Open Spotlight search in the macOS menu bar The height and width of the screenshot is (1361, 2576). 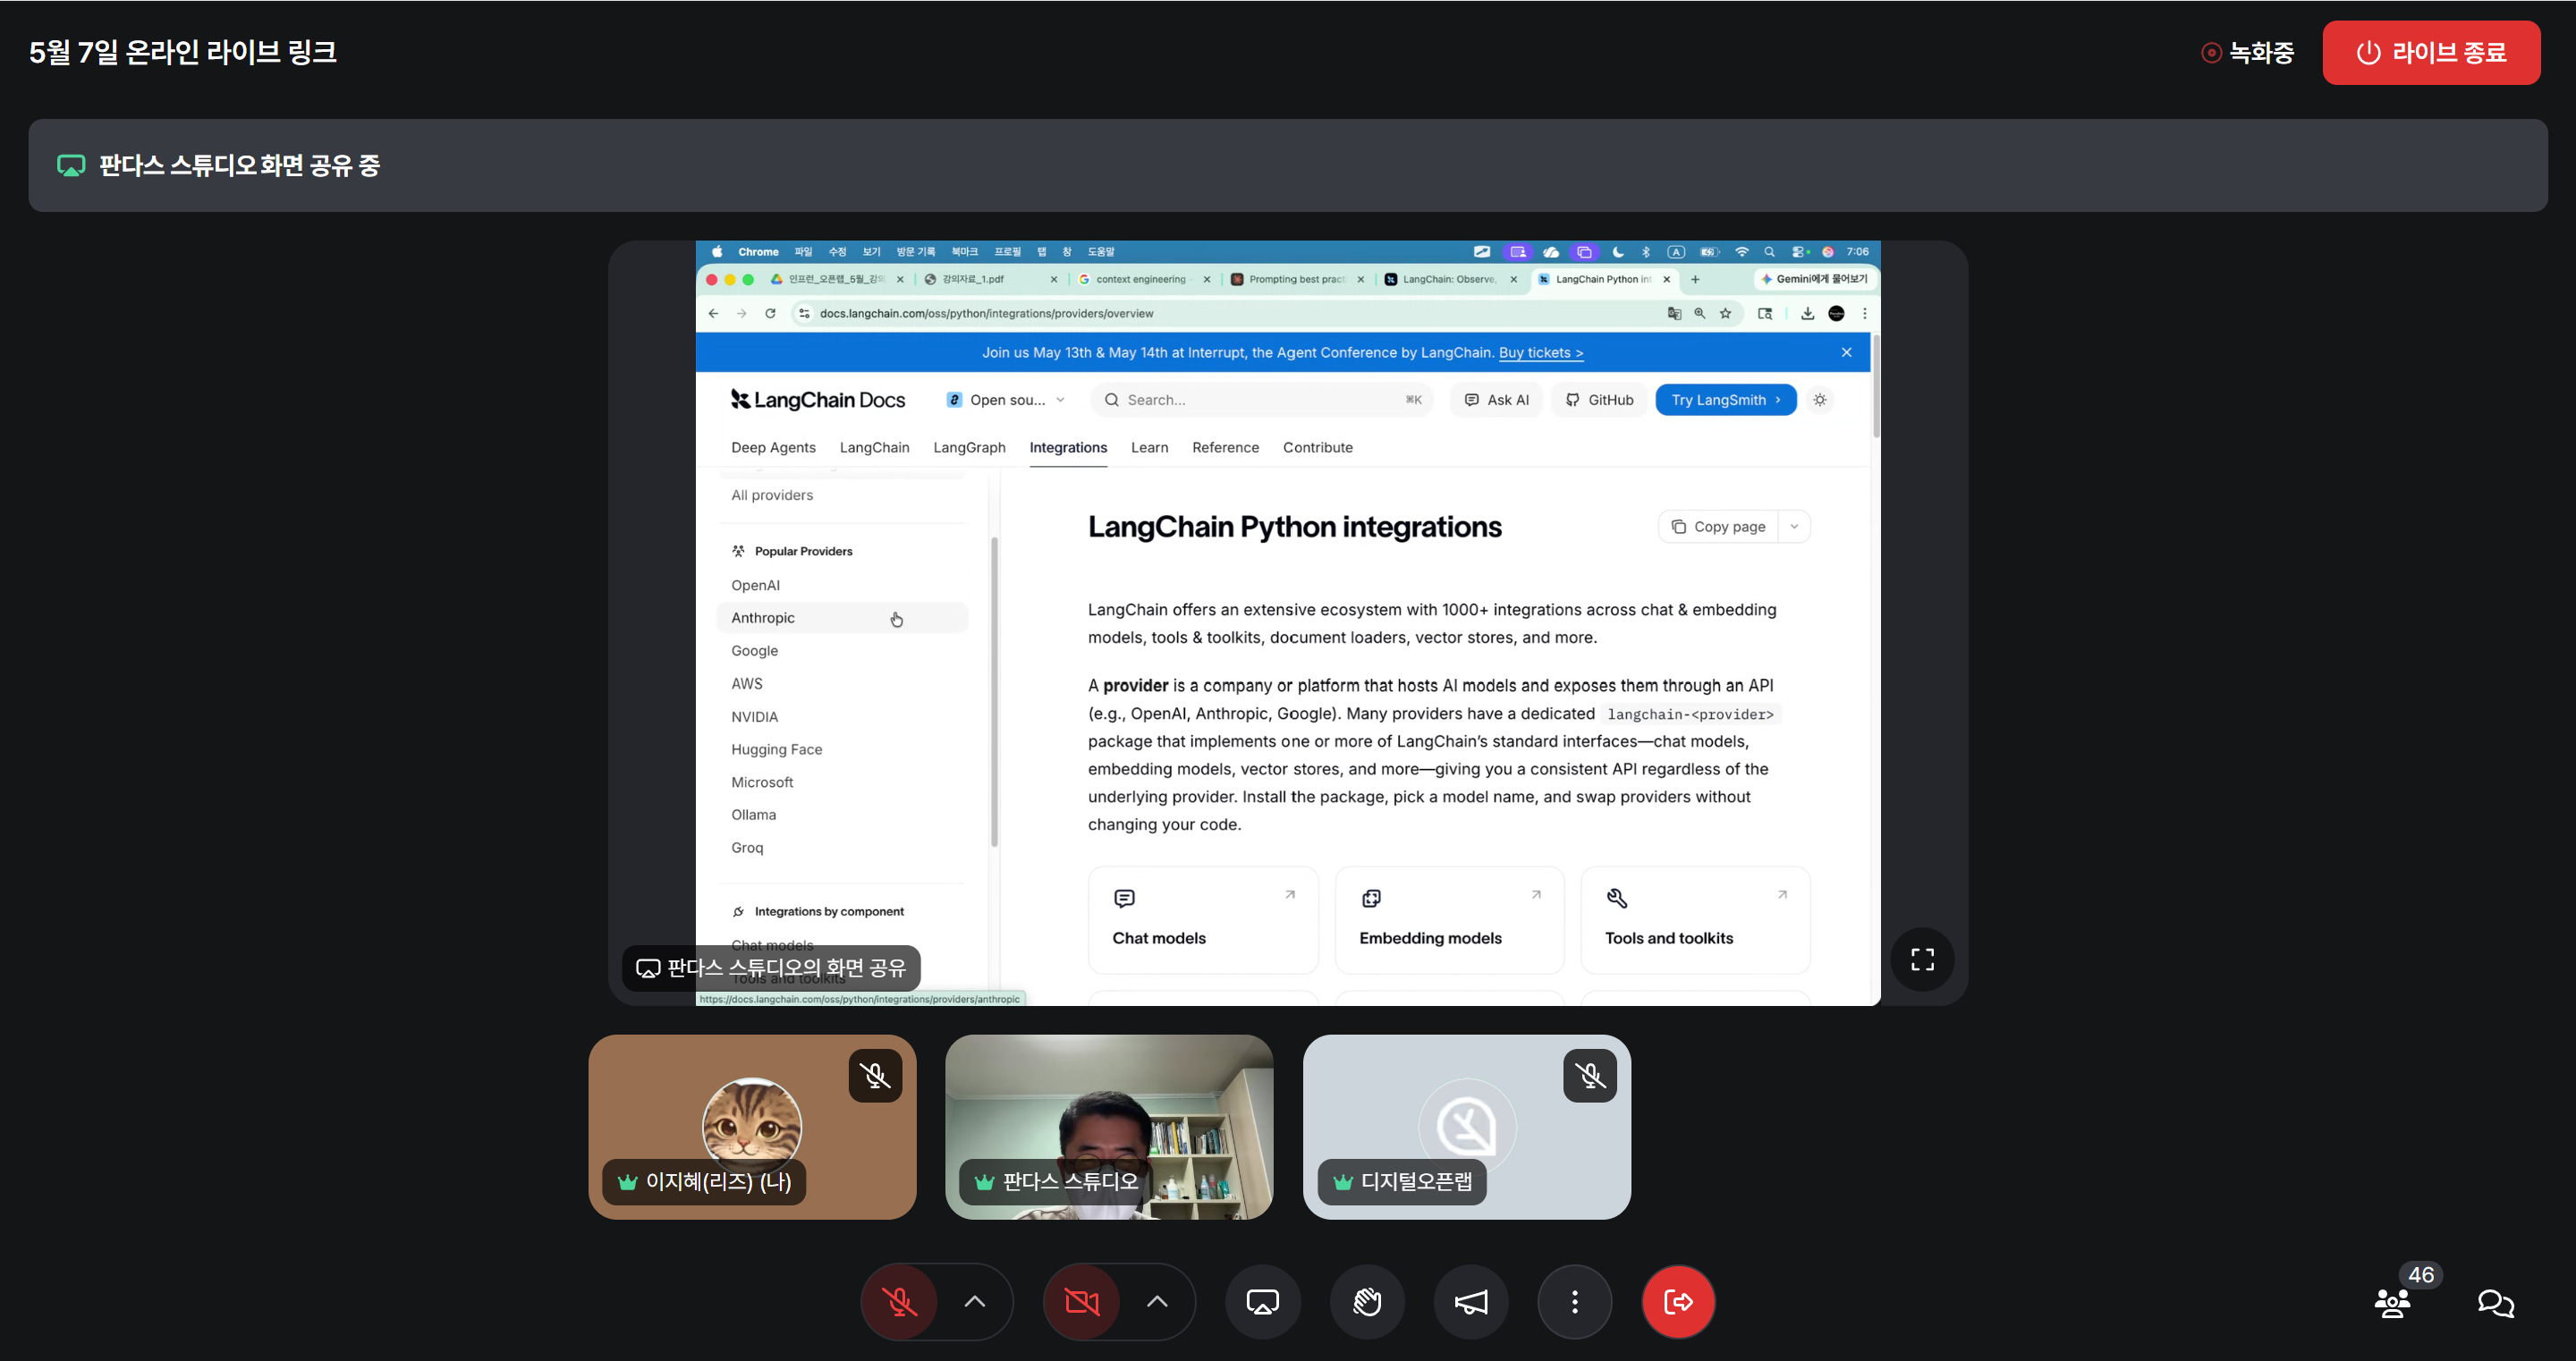(x=1769, y=252)
